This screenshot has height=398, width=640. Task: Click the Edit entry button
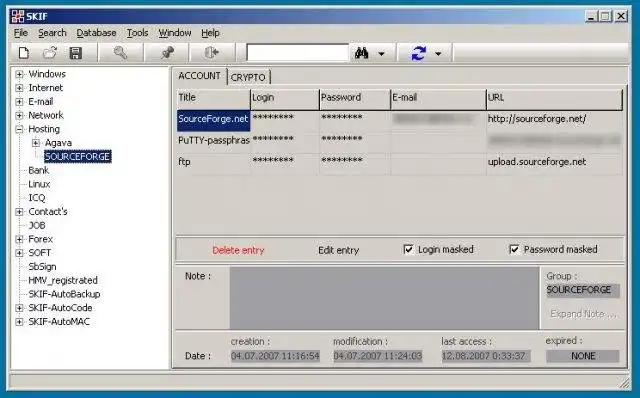tap(338, 250)
